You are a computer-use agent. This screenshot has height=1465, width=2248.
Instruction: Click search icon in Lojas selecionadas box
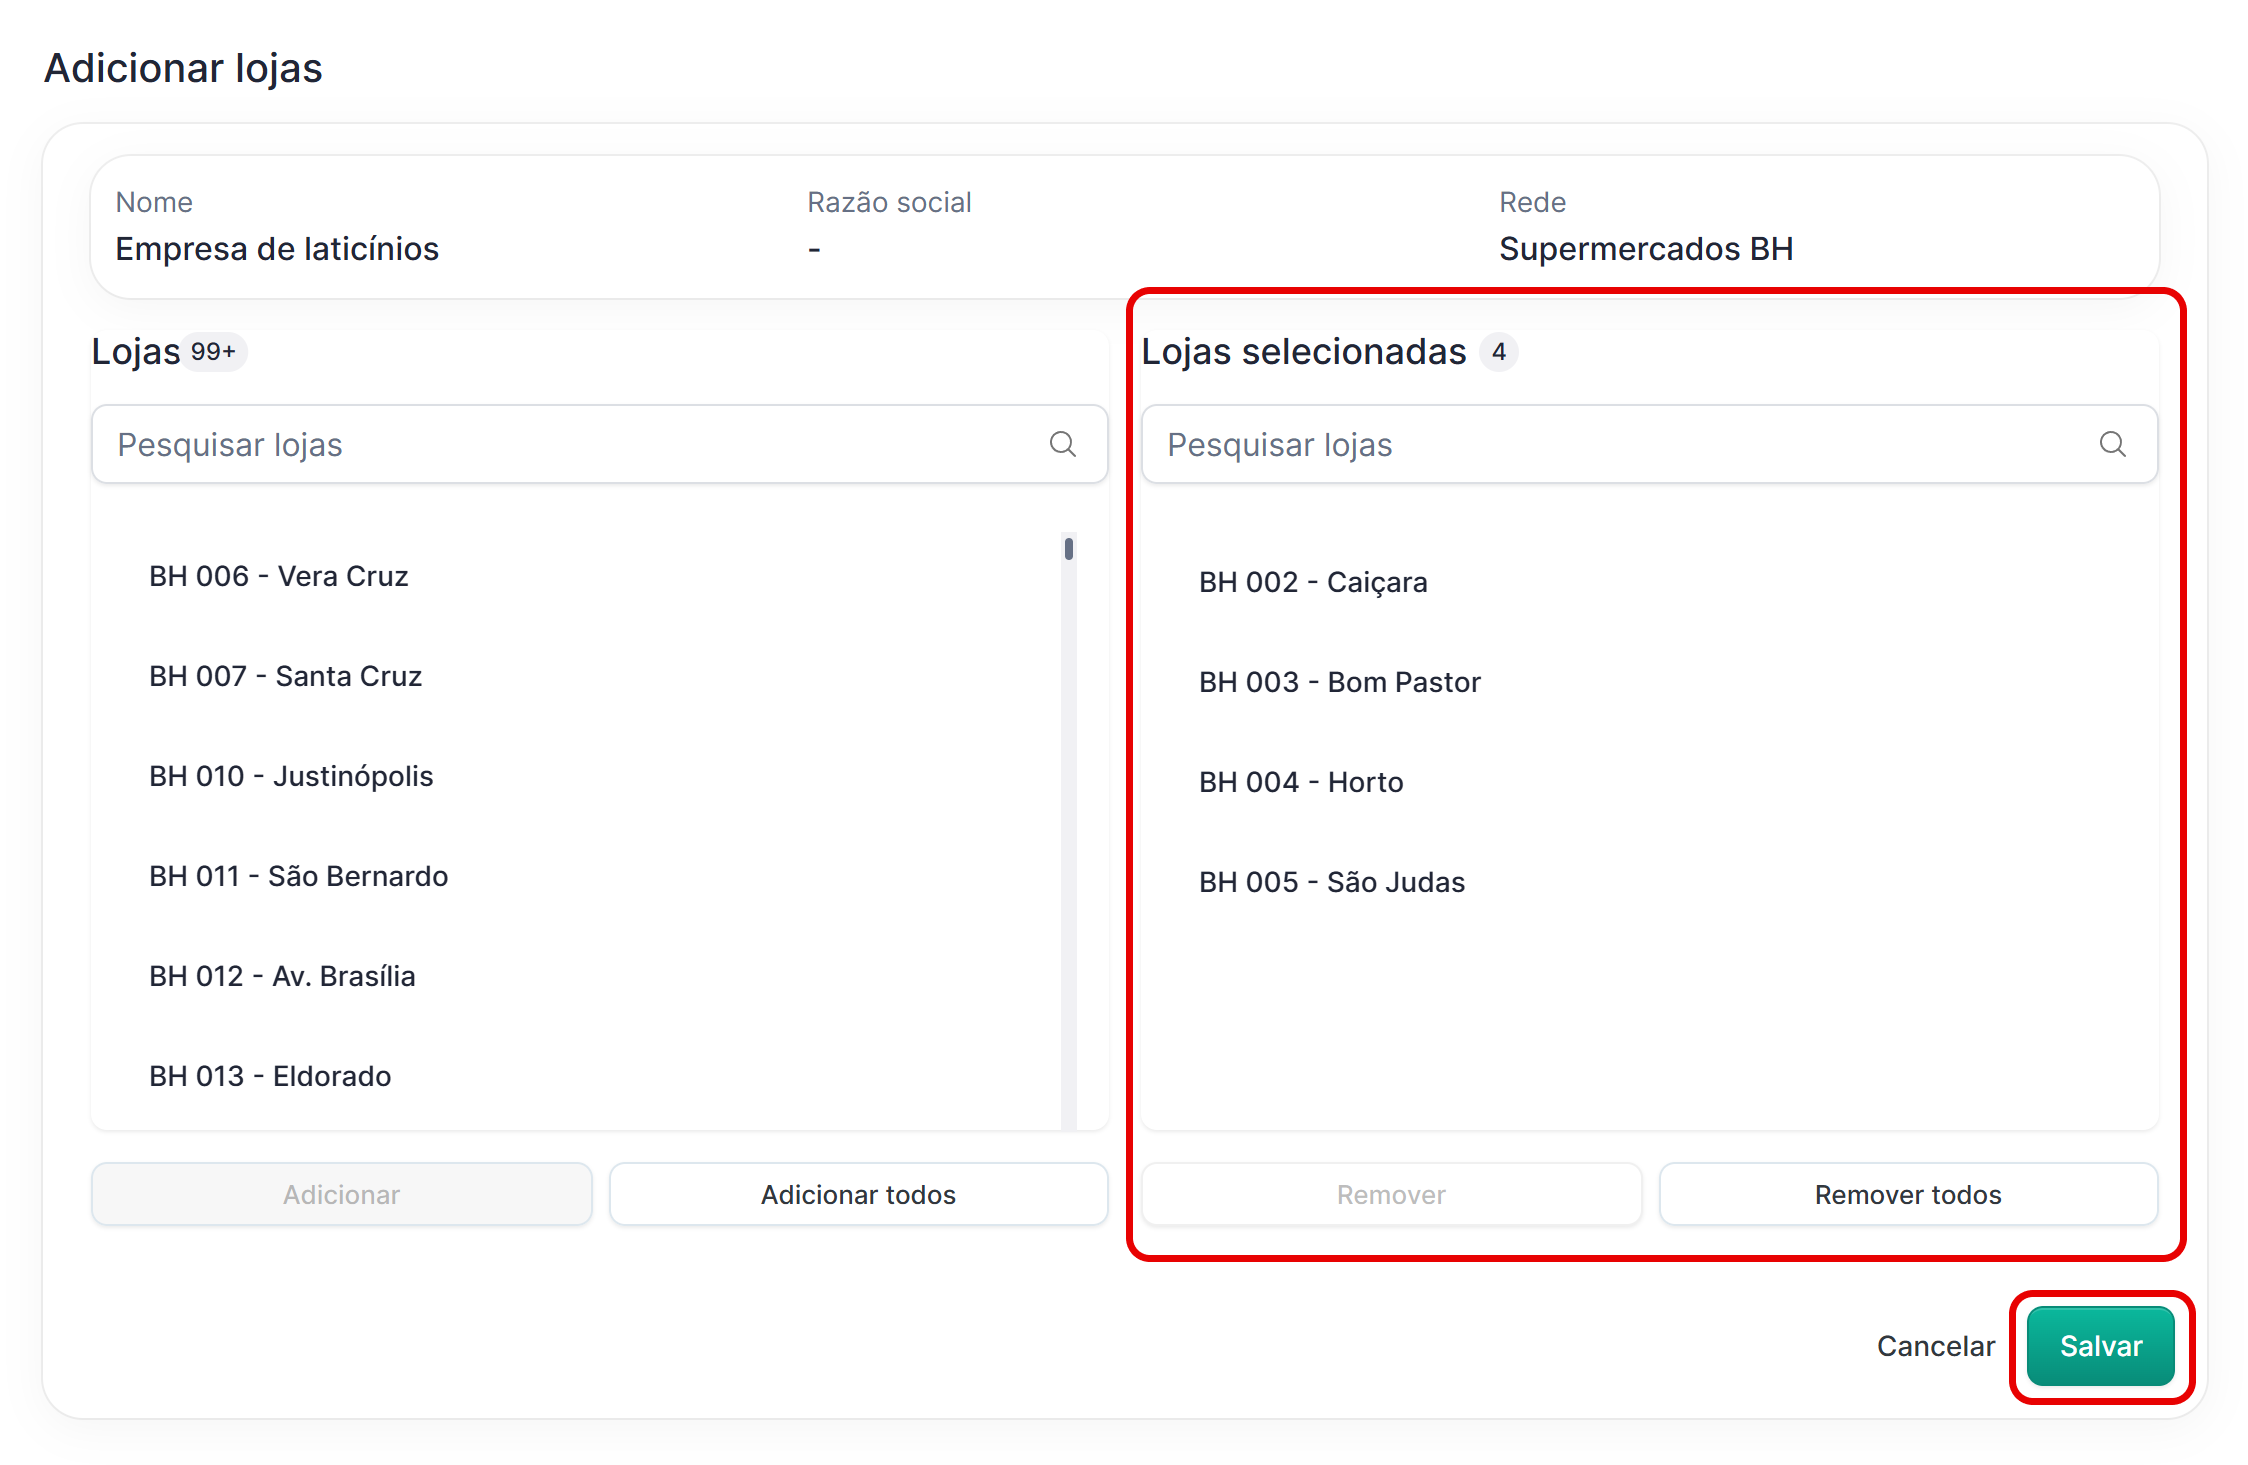tap(2112, 444)
